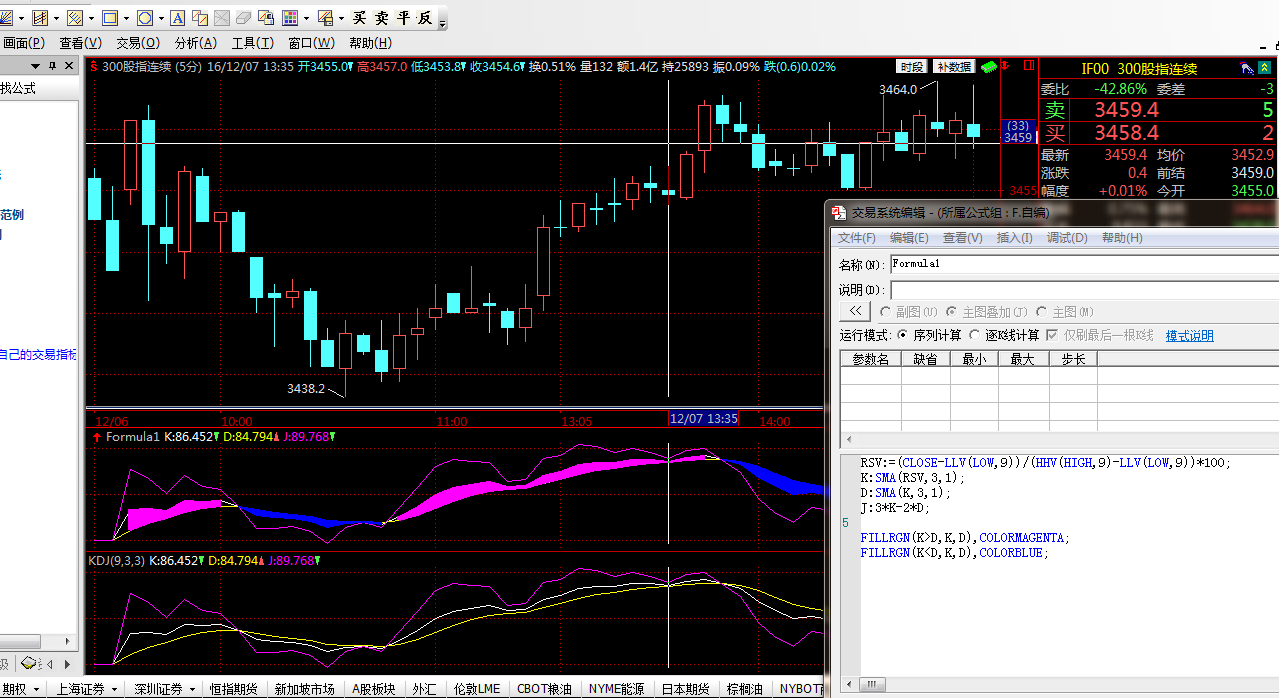The image size is (1279, 698).
Task: Select 逐K线计算 run mode
Action: tap(975, 335)
